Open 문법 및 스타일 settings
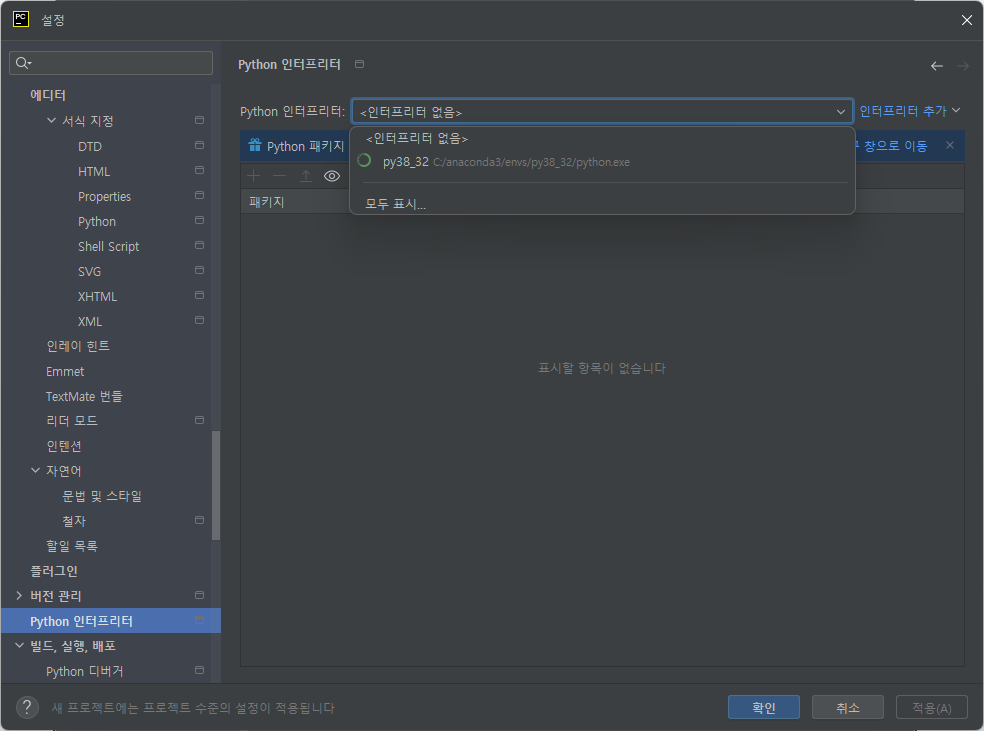 point(102,496)
